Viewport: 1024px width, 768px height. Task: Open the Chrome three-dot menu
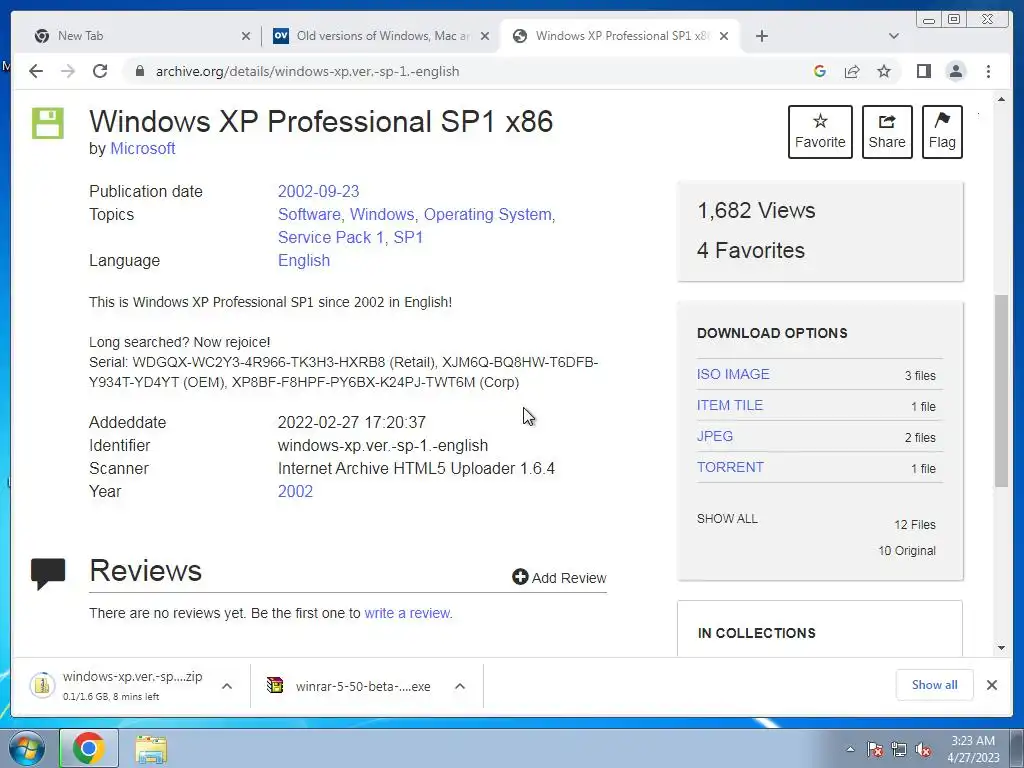pos(988,71)
